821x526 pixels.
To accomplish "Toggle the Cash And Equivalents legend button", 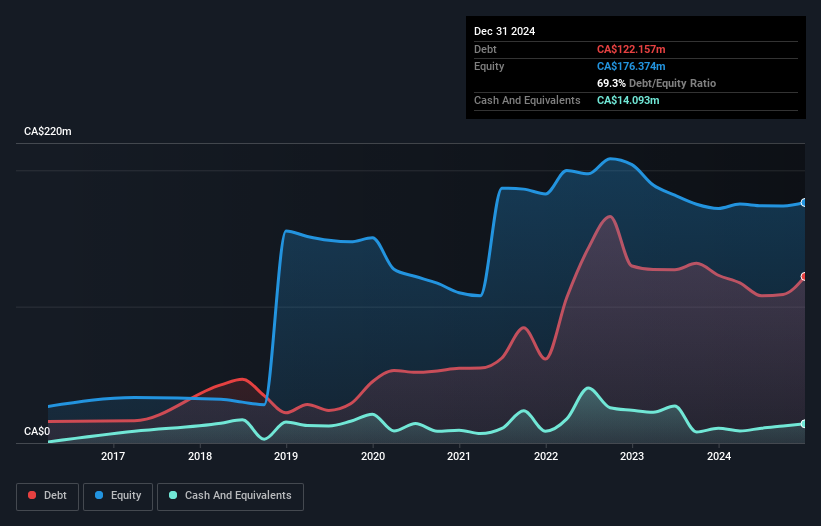I will pyautogui.click(x=230, y=496).
